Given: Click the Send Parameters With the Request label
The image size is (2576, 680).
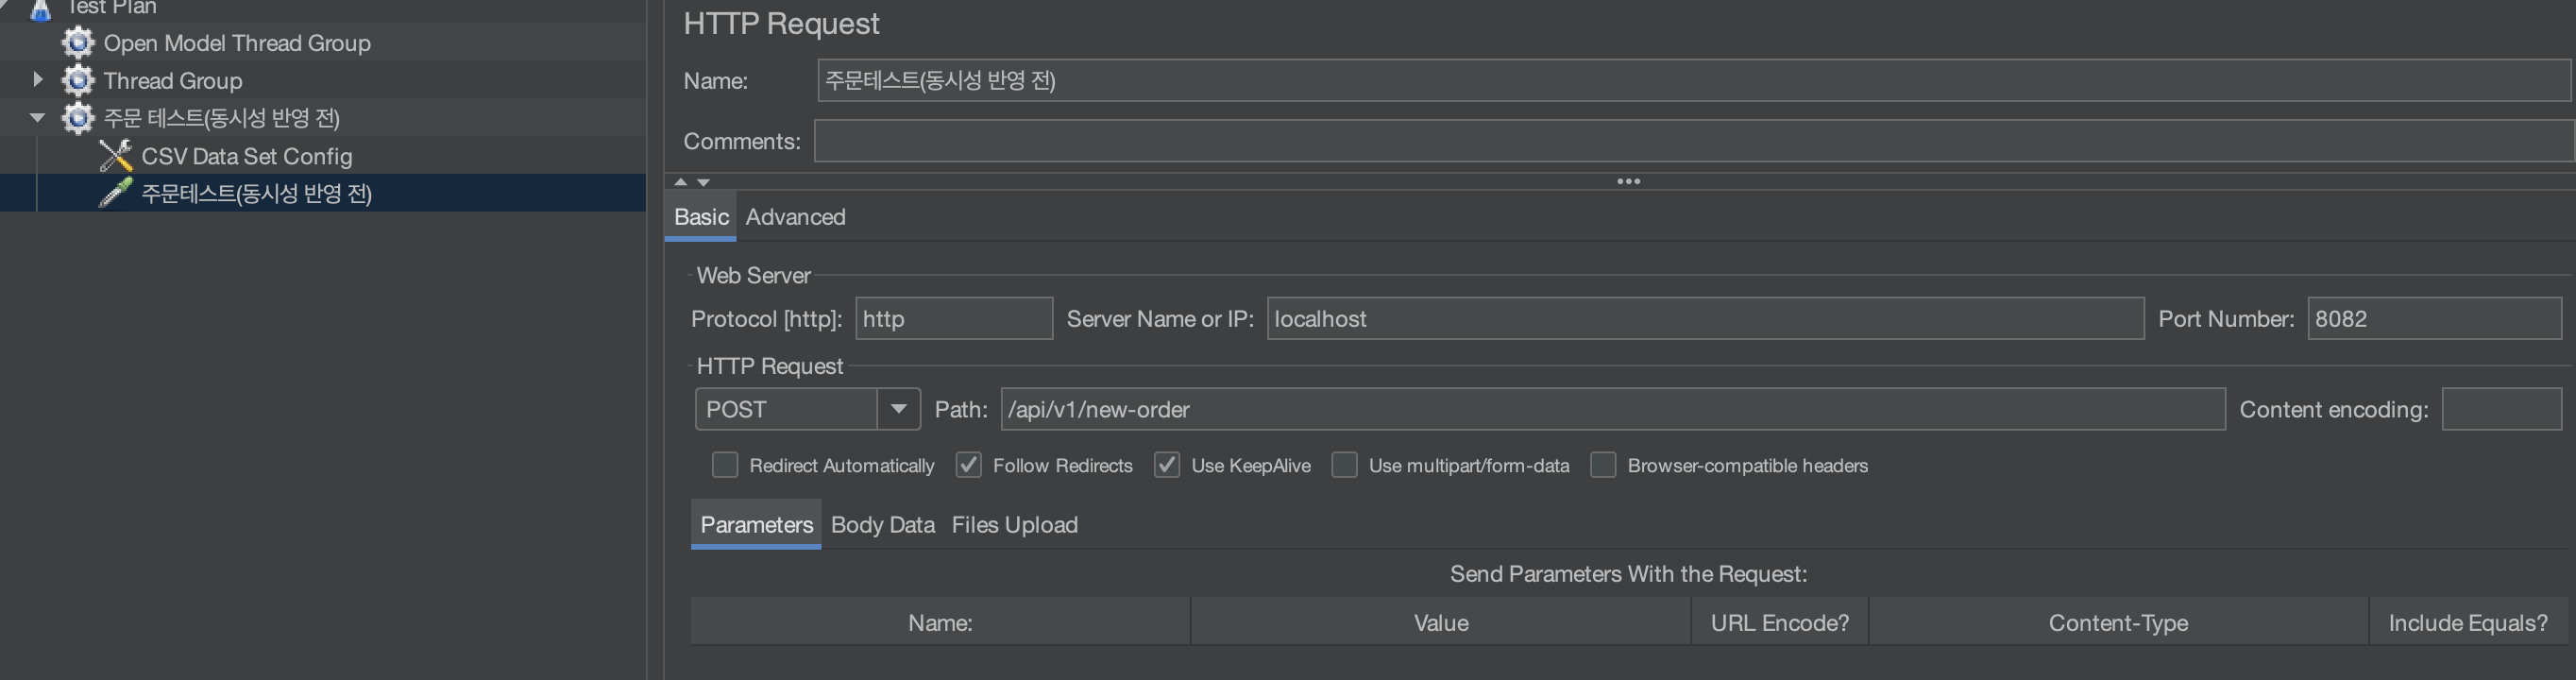Looking at the screenshot, I should tap(1628, 573).
